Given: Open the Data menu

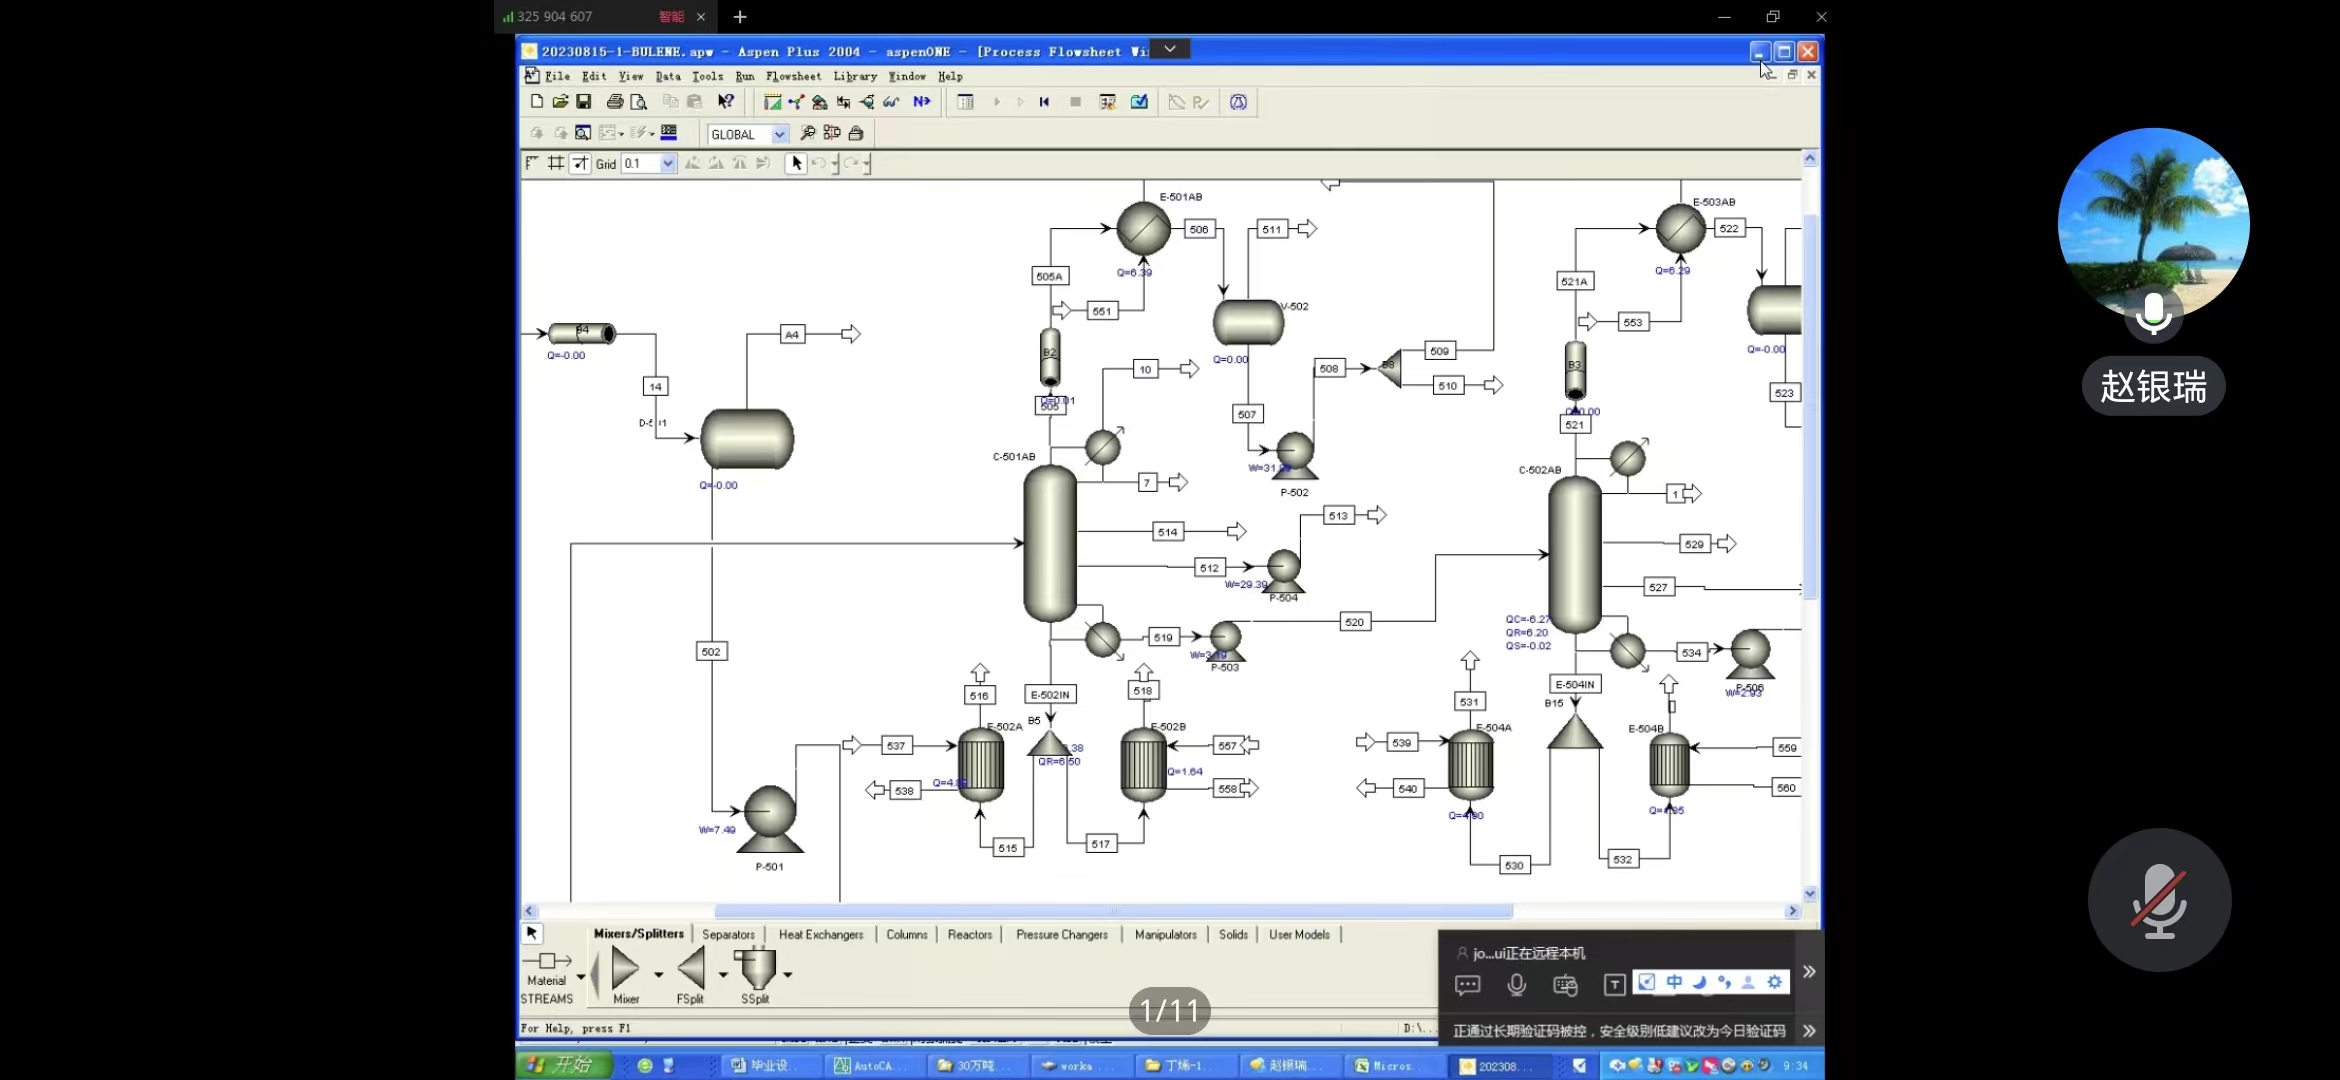Looking at the screenshot, I should [x=668, y=76].
